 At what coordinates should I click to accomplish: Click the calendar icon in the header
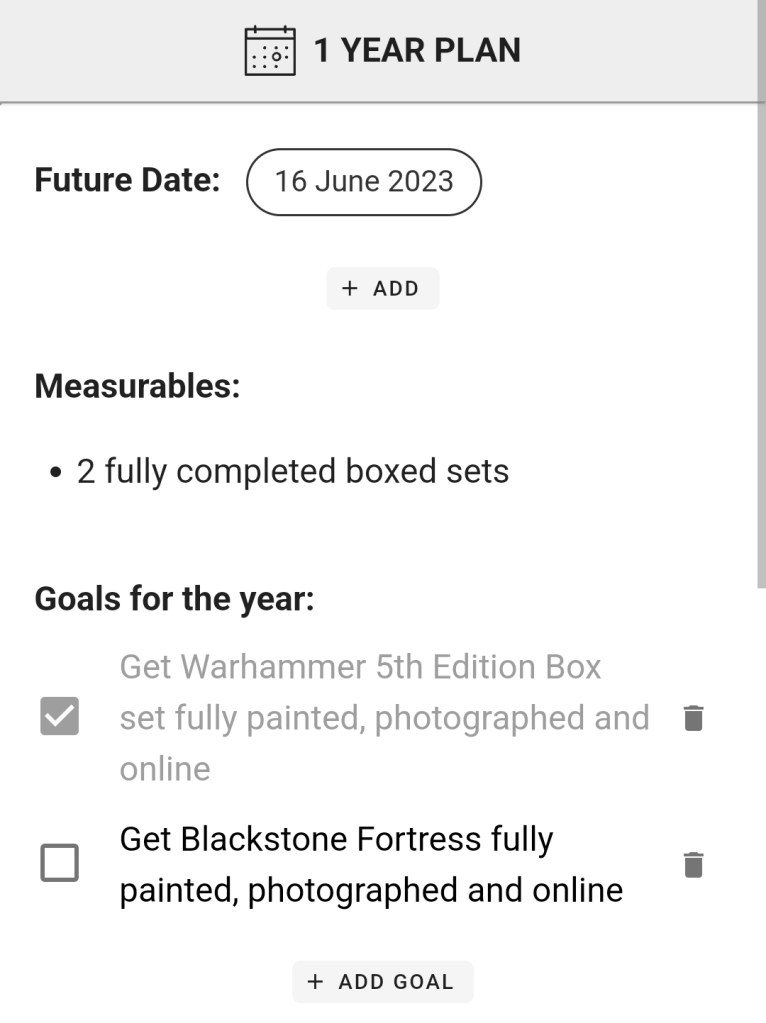coord(270,51)
